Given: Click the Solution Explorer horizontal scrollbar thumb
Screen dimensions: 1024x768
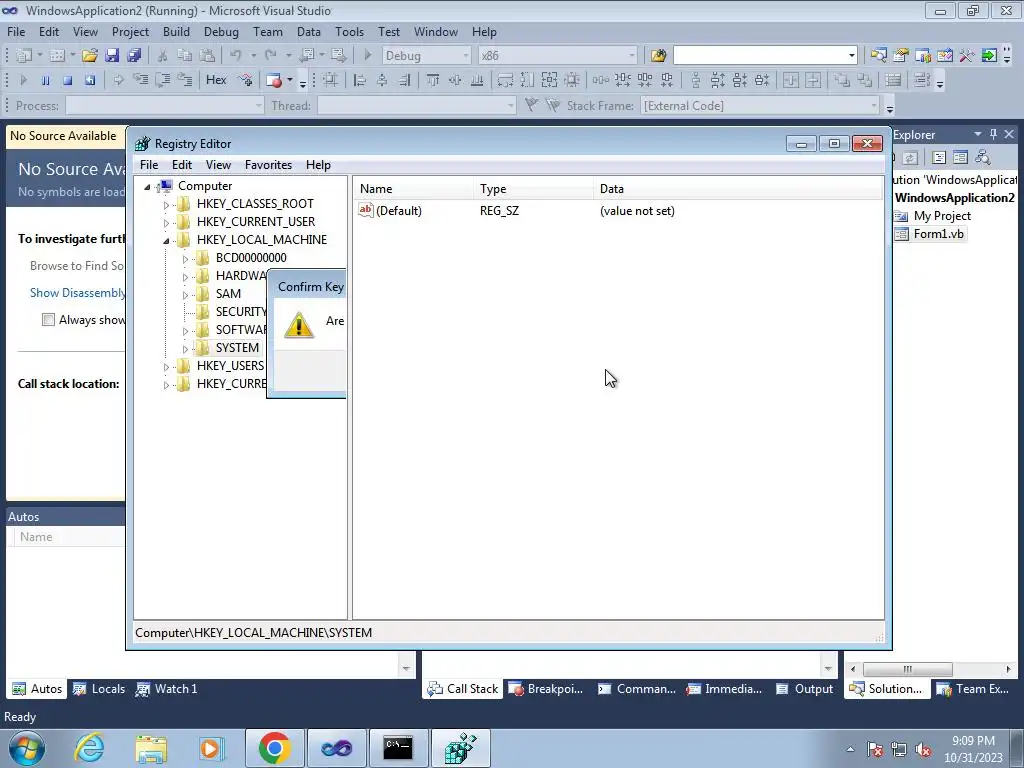Looking at the screenshot, I should 907,669.
